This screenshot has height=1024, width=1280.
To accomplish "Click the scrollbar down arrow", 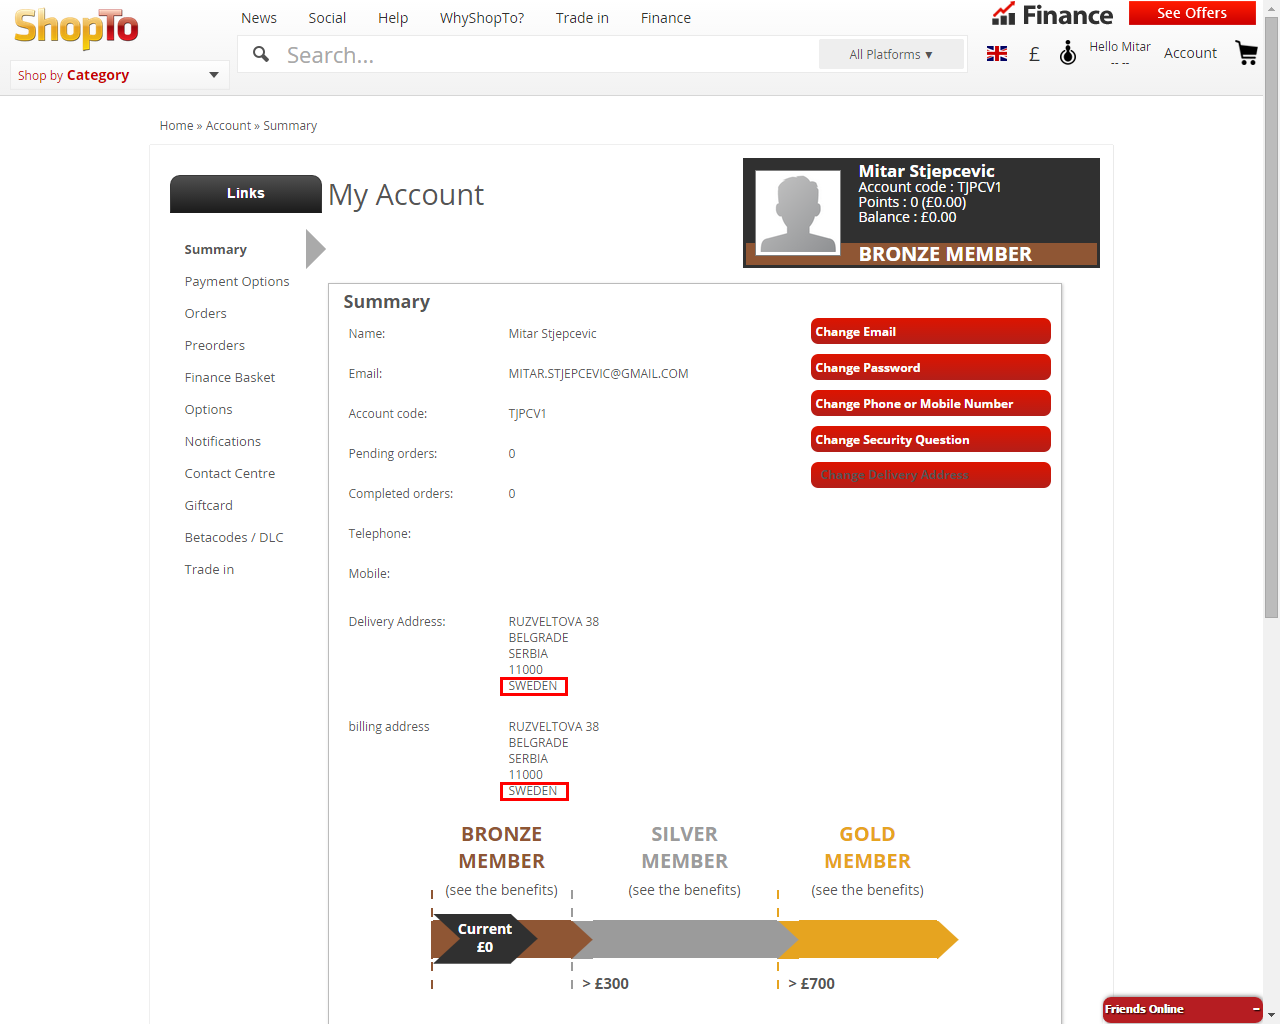I will 1271,1014.
